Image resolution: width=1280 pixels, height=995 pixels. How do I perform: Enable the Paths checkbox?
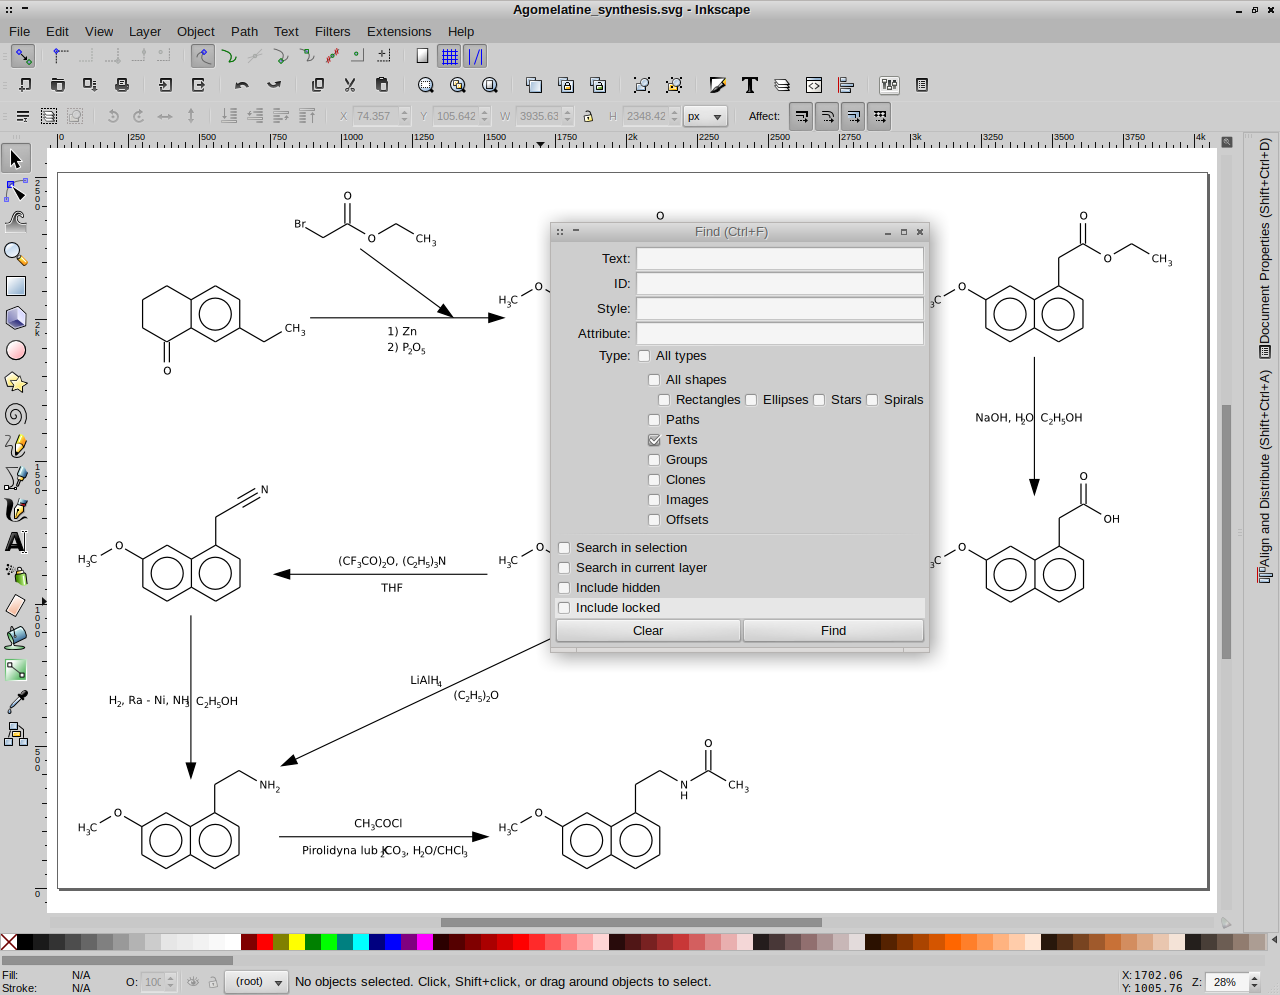click(654, 420)
